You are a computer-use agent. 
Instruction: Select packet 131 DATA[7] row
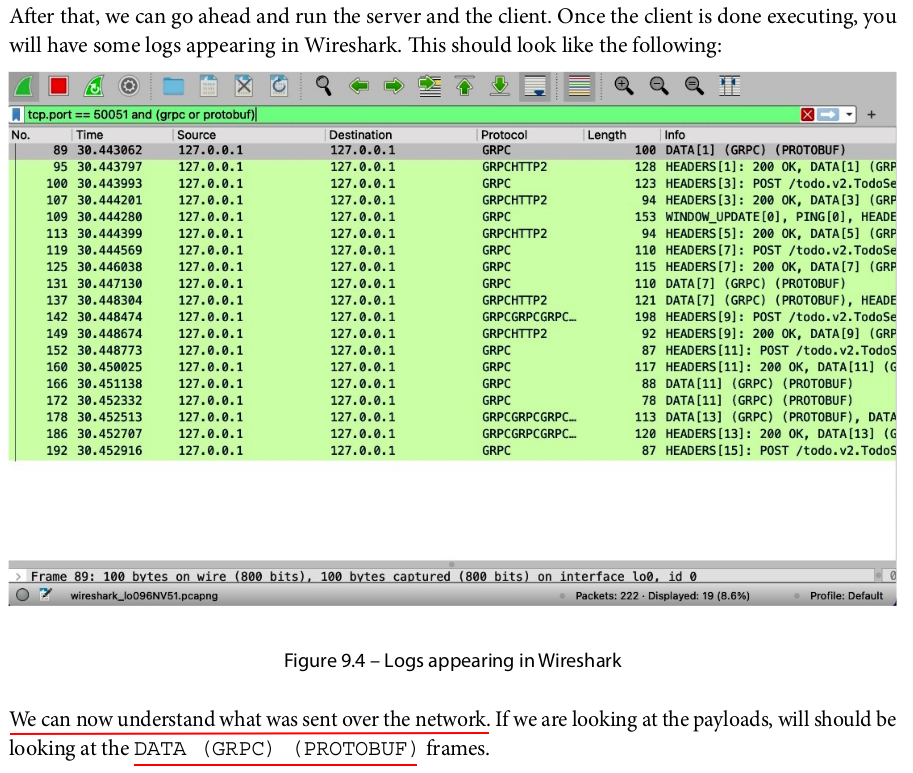coord(452,284)
